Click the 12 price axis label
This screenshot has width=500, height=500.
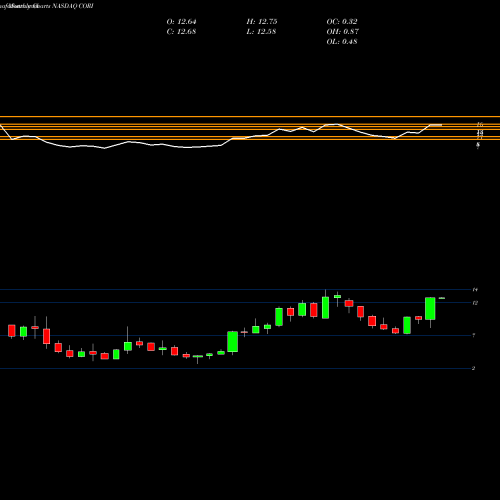(475, 303)
